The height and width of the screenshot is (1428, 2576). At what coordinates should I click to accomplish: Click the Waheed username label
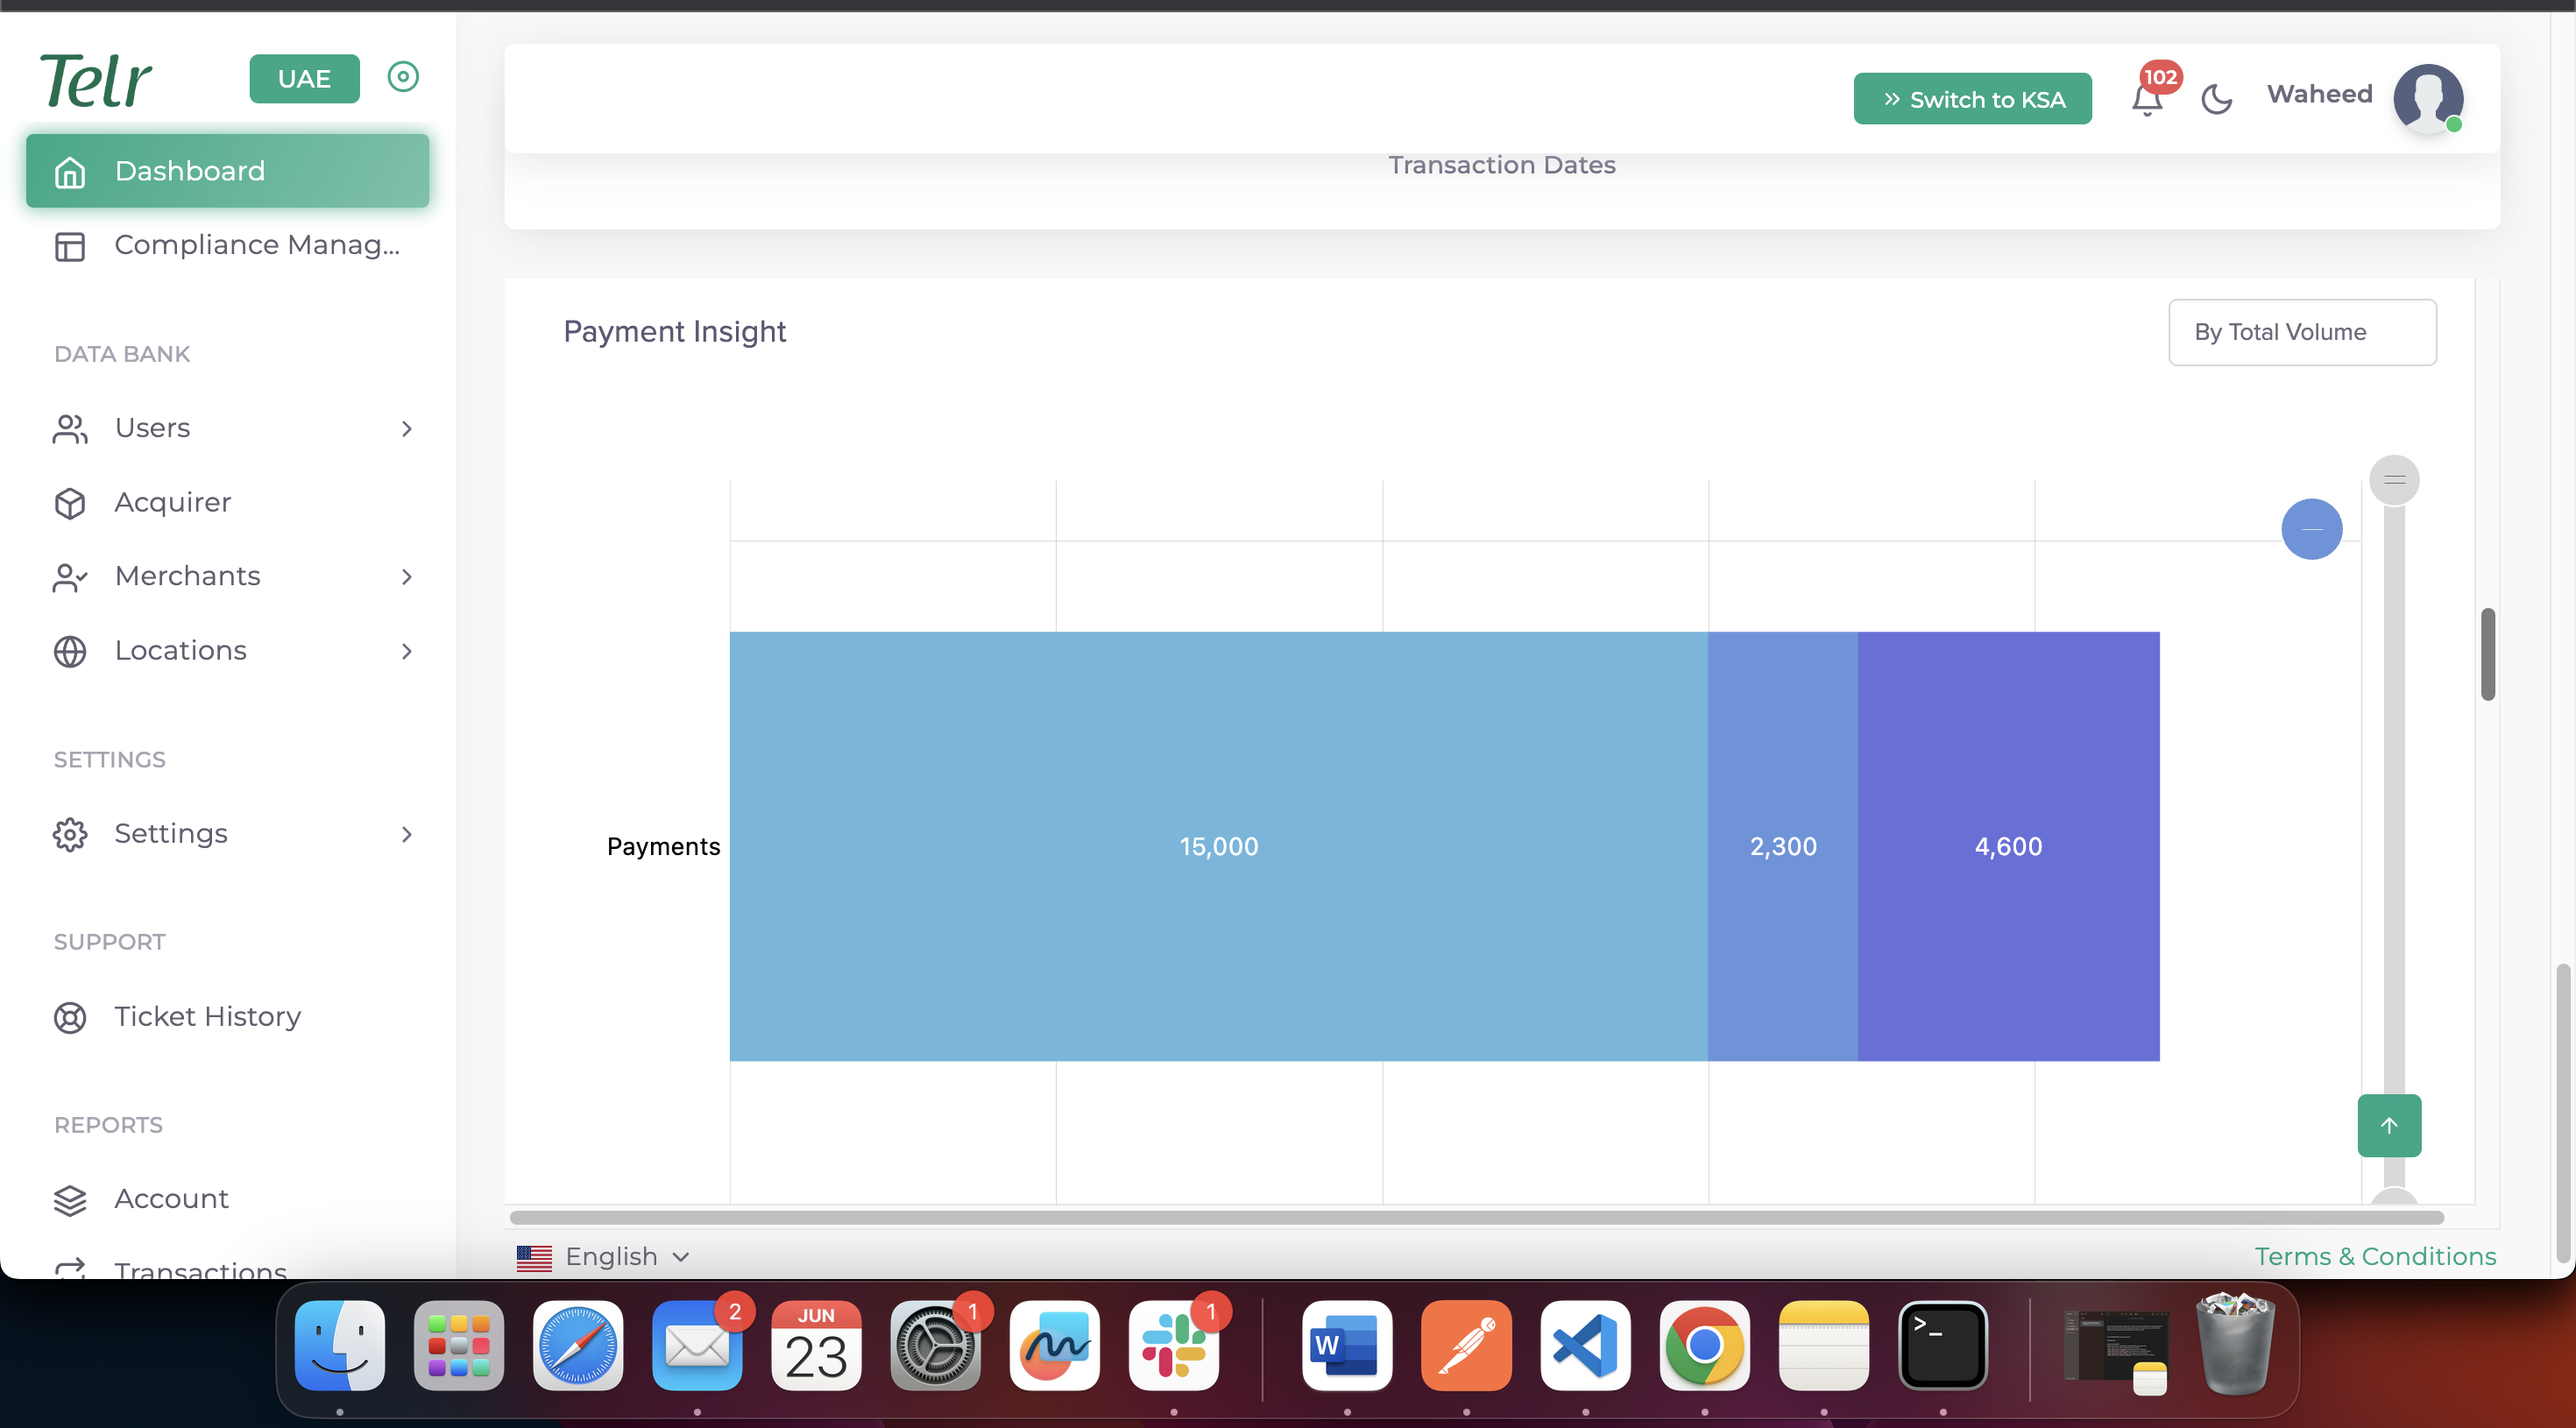(2319, 94)
